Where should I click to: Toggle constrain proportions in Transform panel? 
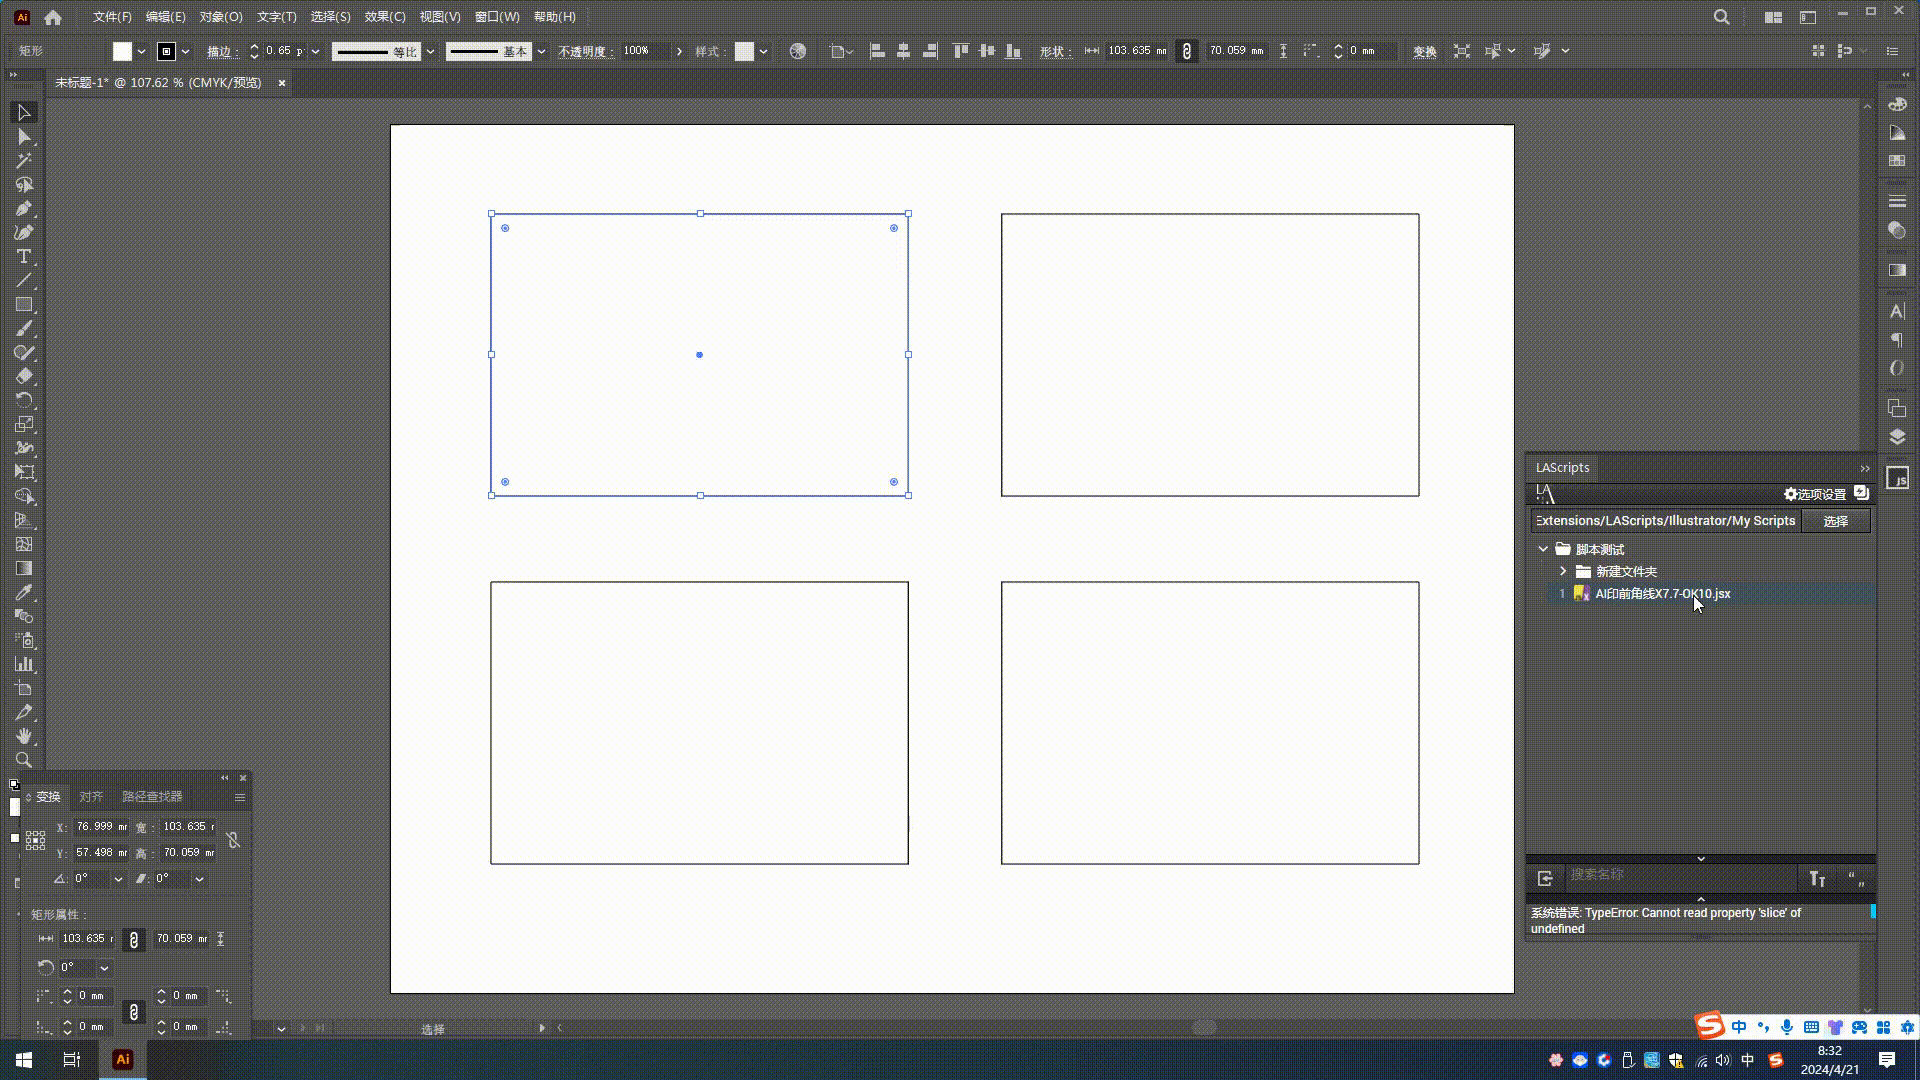tap(233, 840)
